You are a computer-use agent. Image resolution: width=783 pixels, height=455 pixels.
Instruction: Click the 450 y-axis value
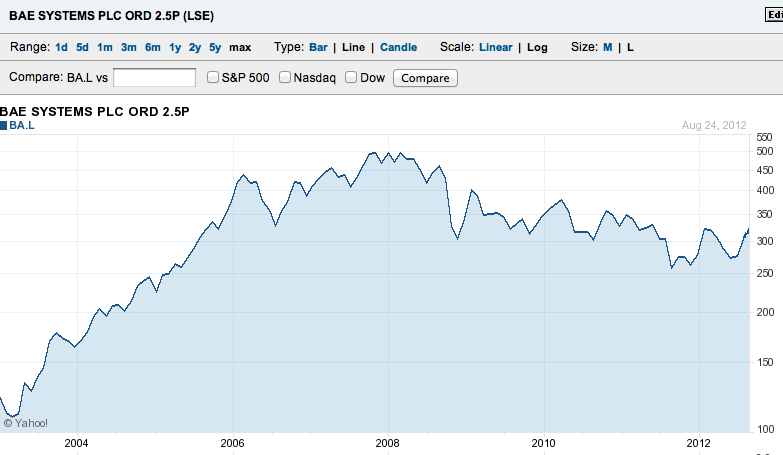pos(765,170)
